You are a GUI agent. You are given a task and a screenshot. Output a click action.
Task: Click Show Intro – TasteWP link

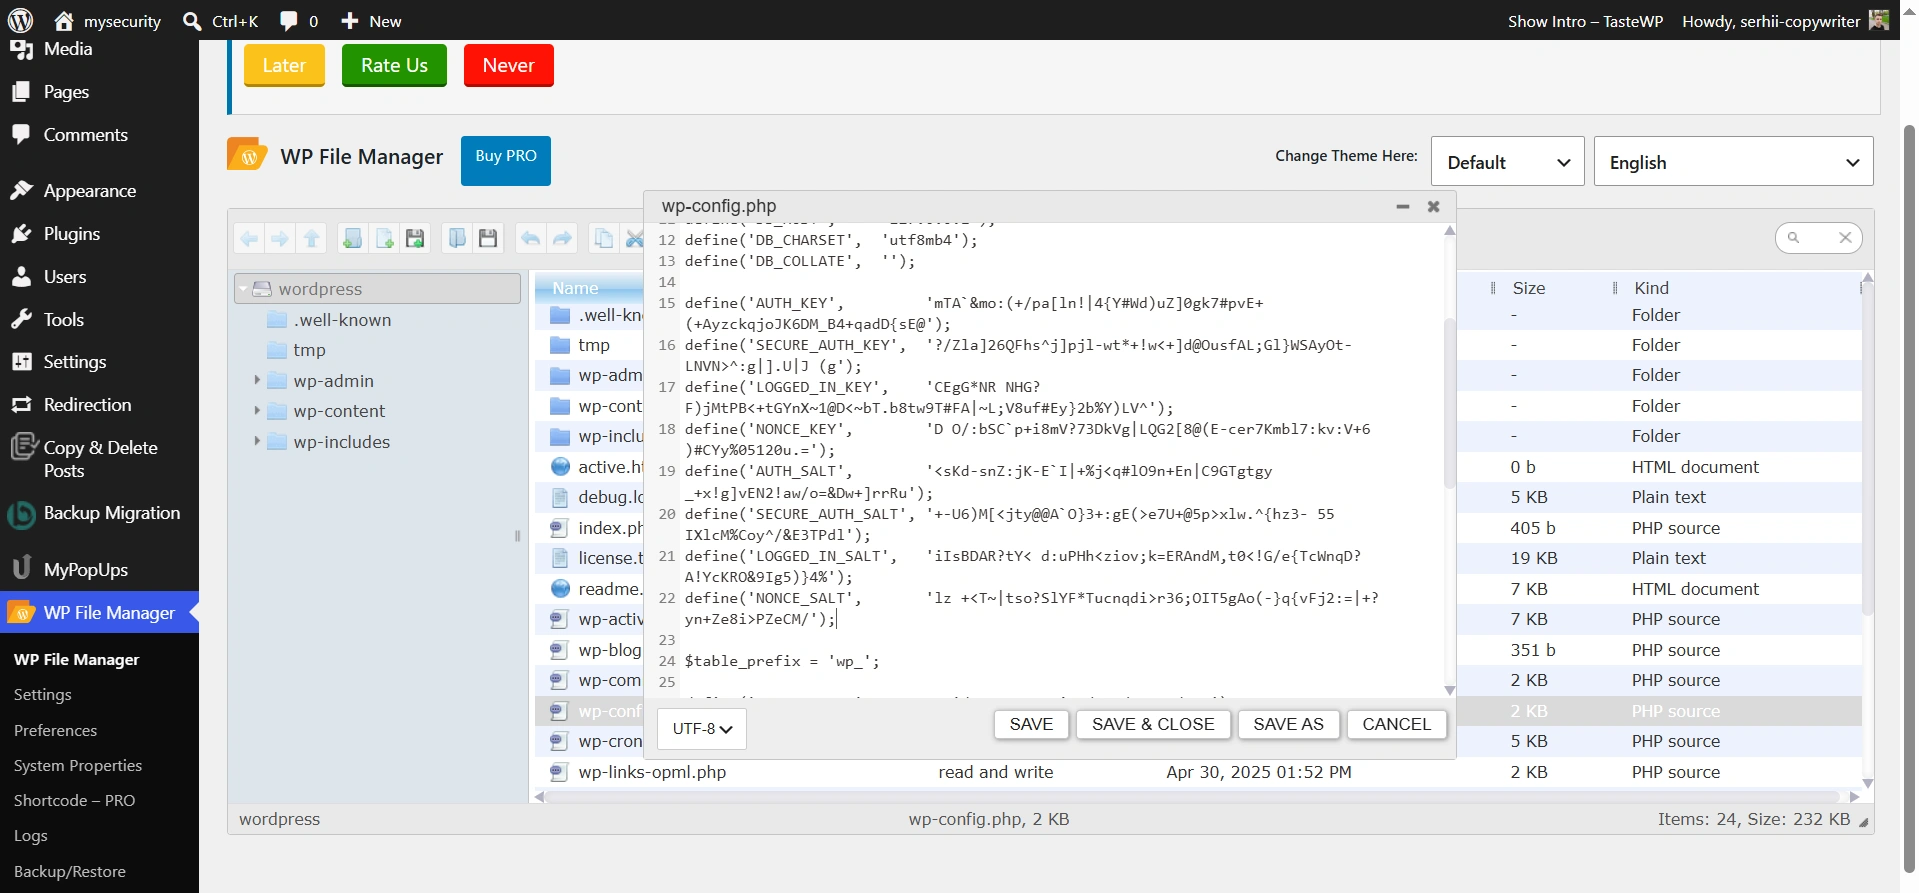click(1585, 21)
